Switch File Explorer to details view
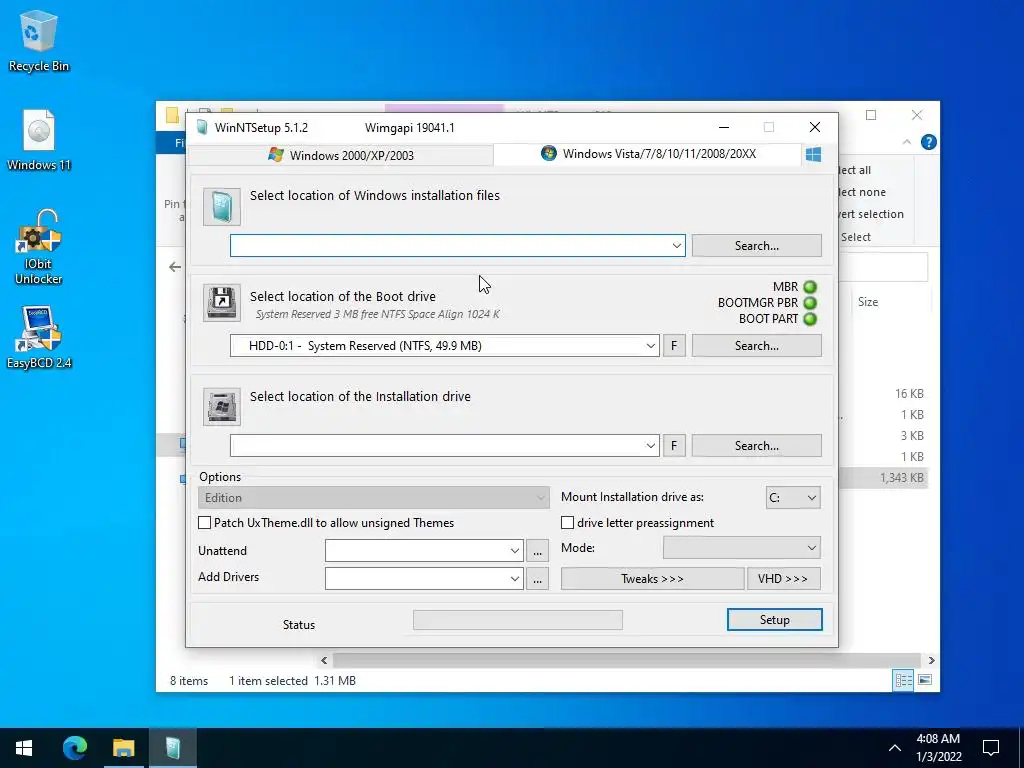1024x768 pixels. [904, 680]
